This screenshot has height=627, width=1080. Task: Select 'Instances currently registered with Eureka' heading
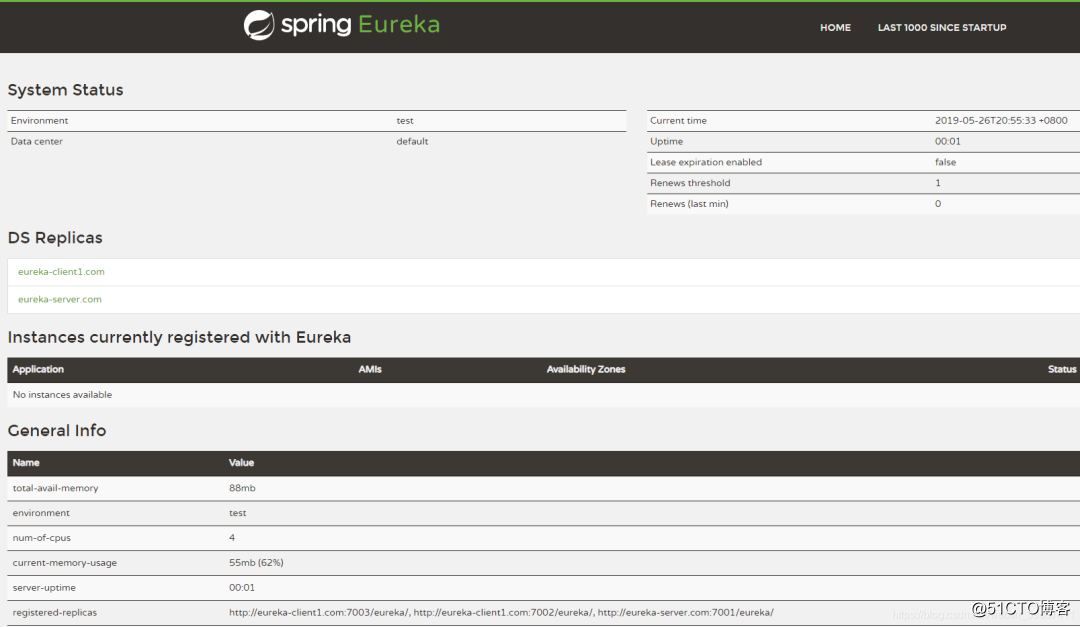click(179, 337)
